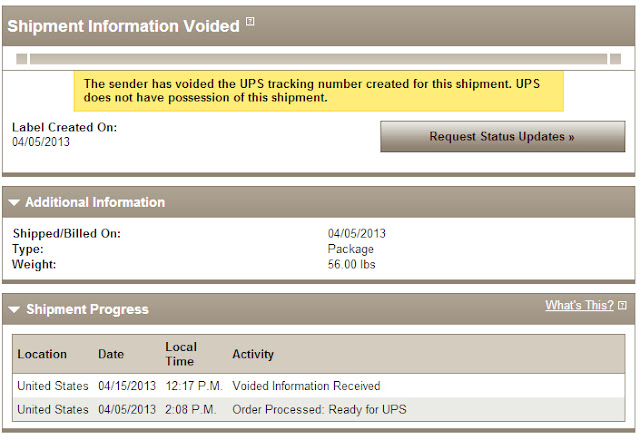The width and height of the screenshot is (640, 440).
Task: Click the Local Time column header
Action: click(180, 354)
